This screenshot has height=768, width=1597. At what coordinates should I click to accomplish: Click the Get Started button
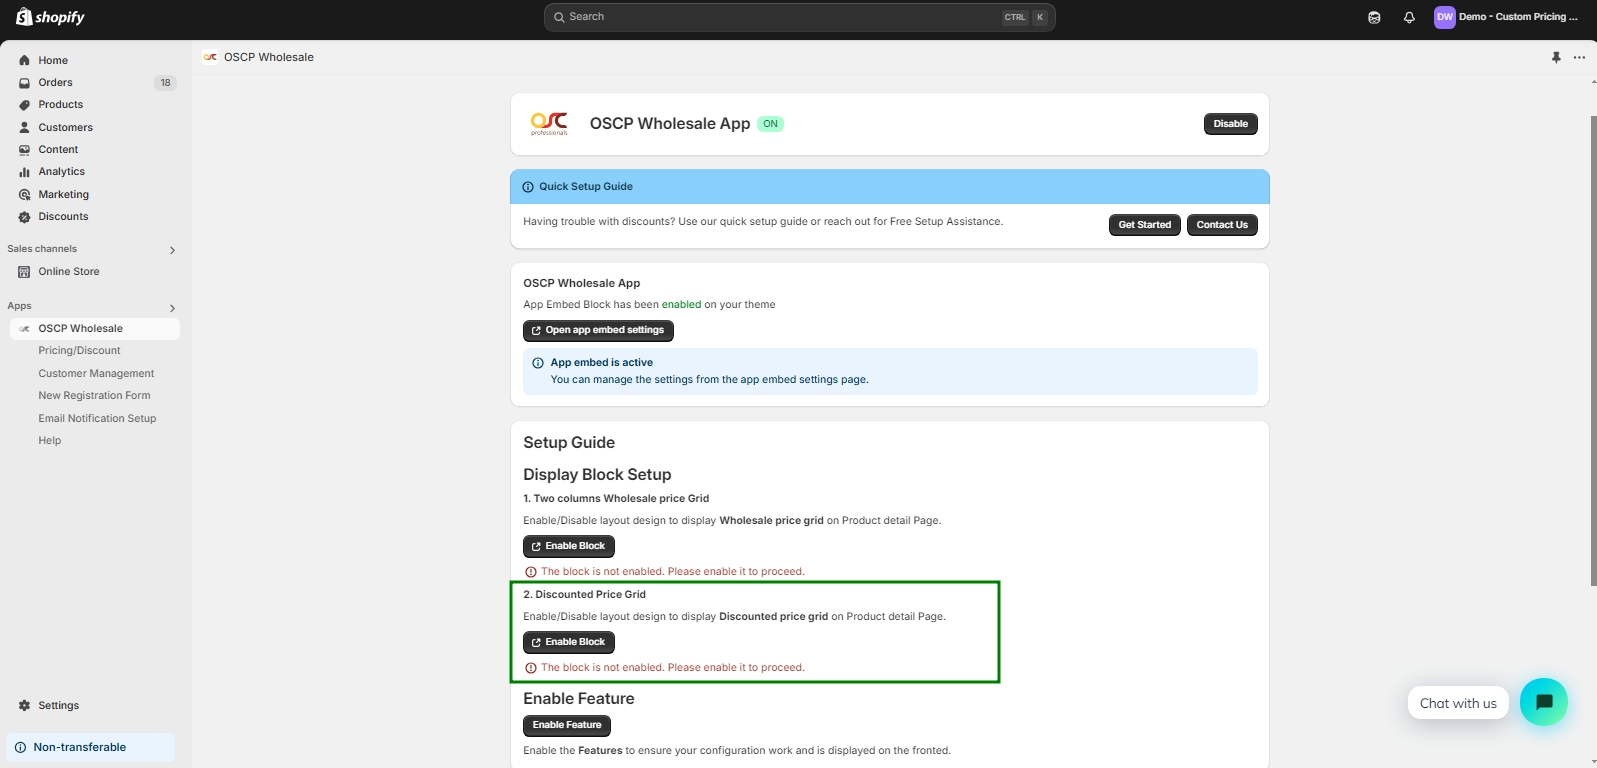pos(1144,225)
